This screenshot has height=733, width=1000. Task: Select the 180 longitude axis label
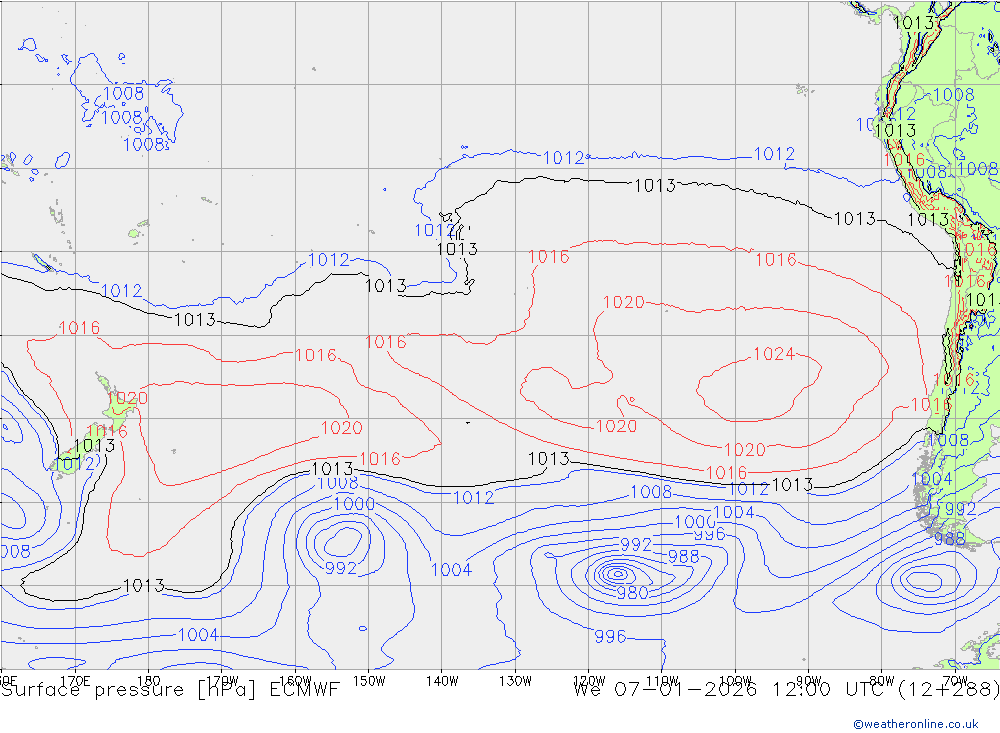click(149, 681)
